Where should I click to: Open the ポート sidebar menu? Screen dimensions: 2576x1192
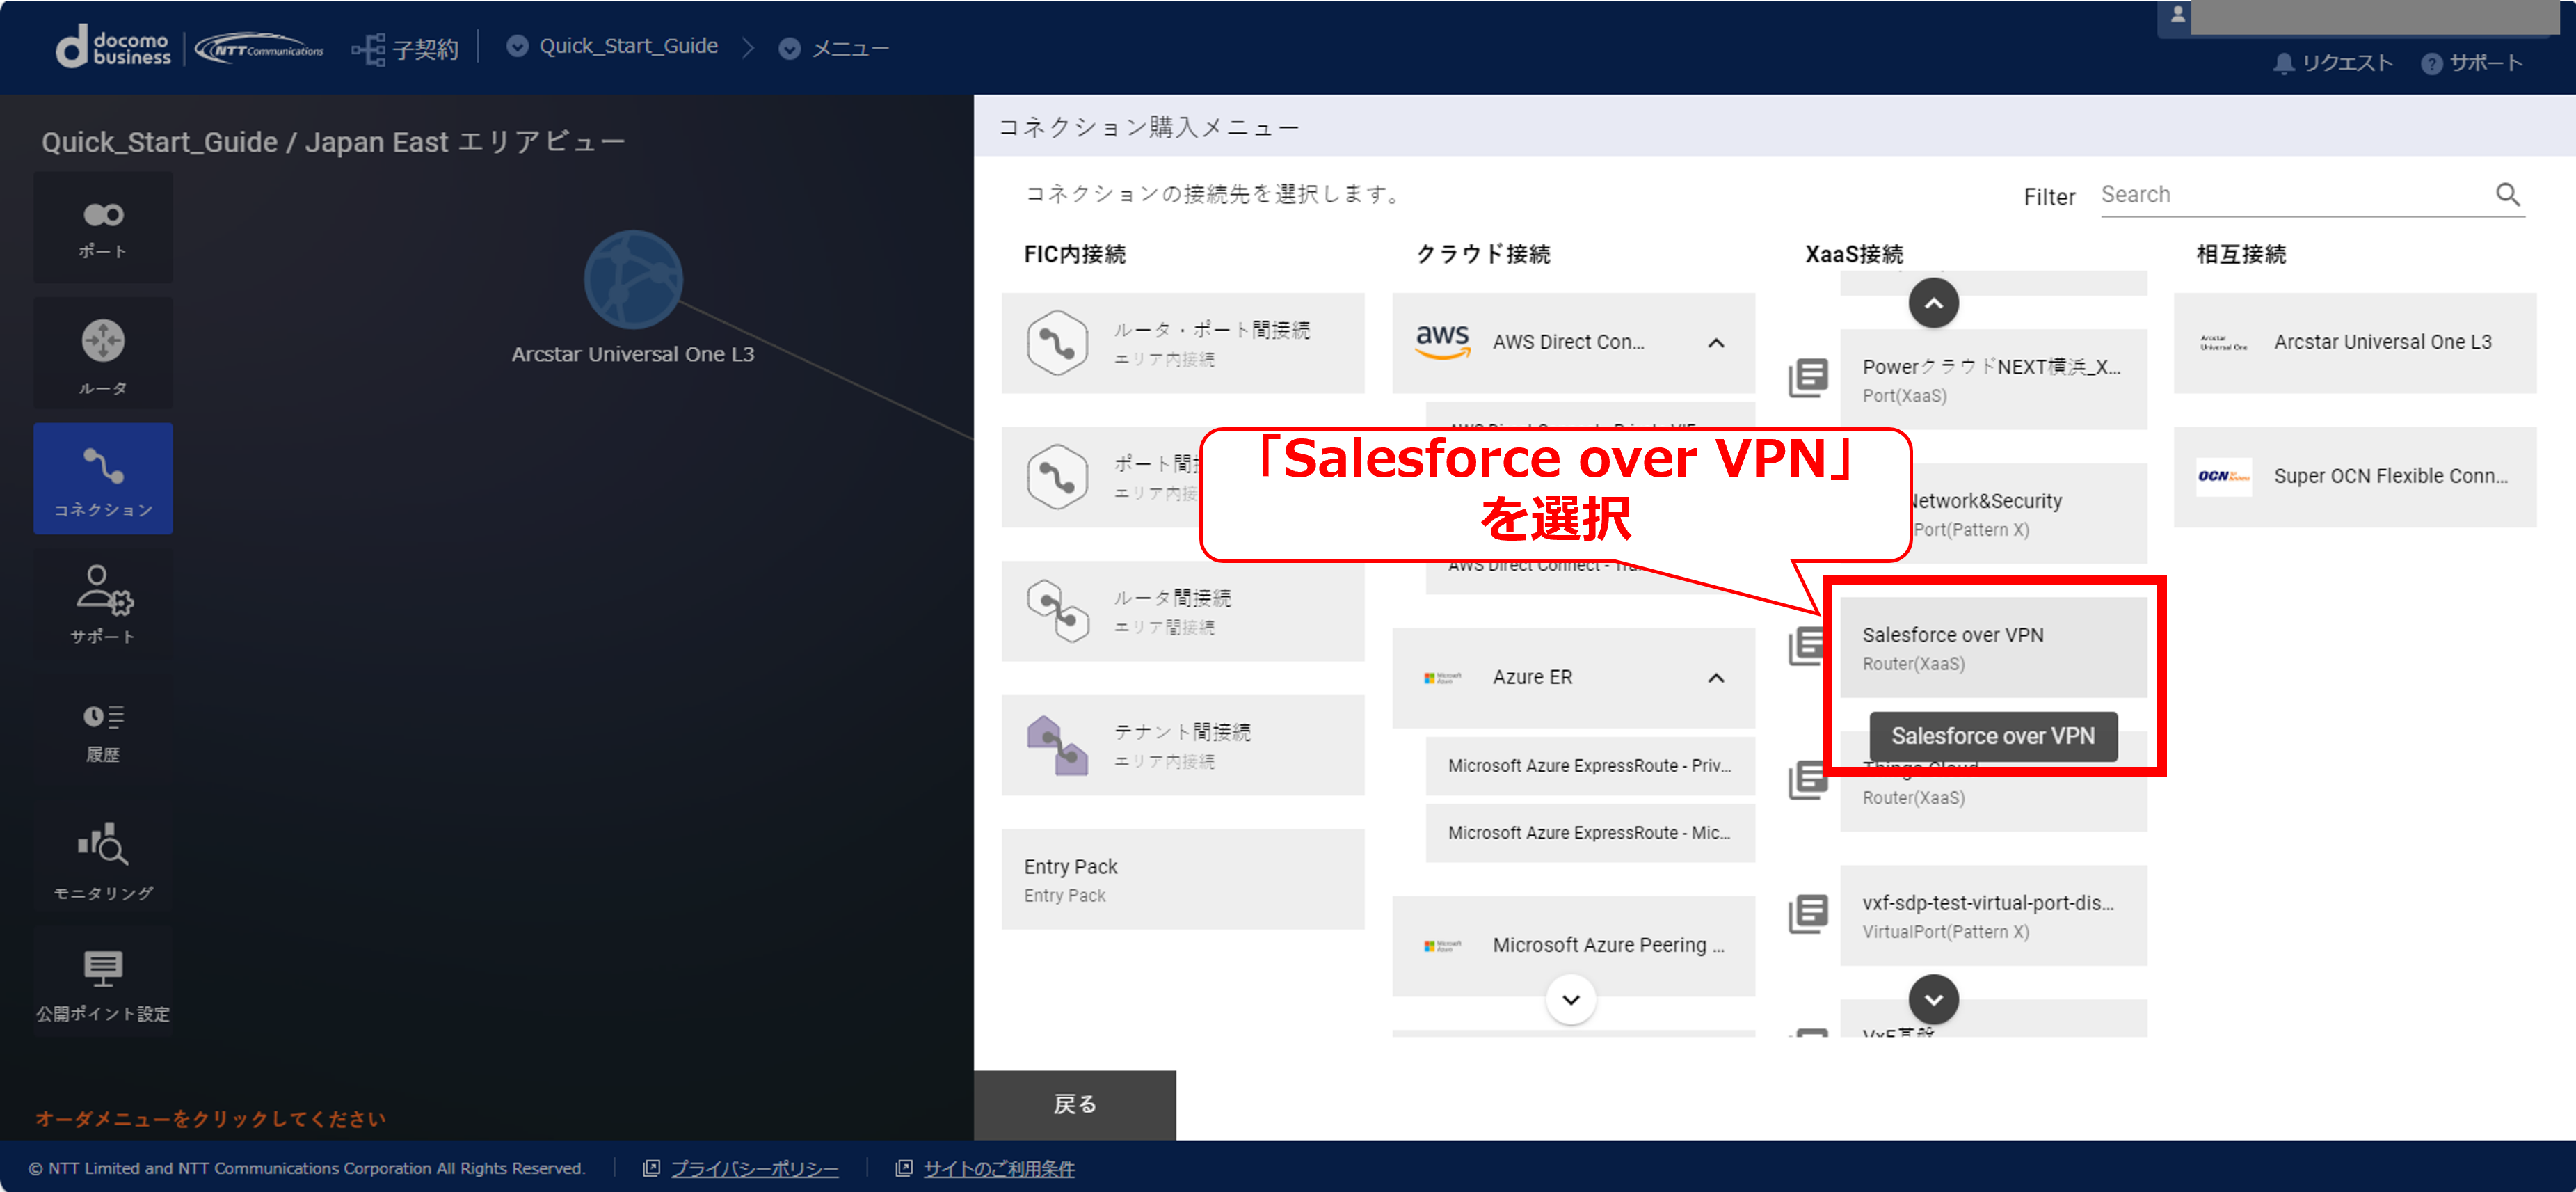pyautogui.click(x=103, y=227)
